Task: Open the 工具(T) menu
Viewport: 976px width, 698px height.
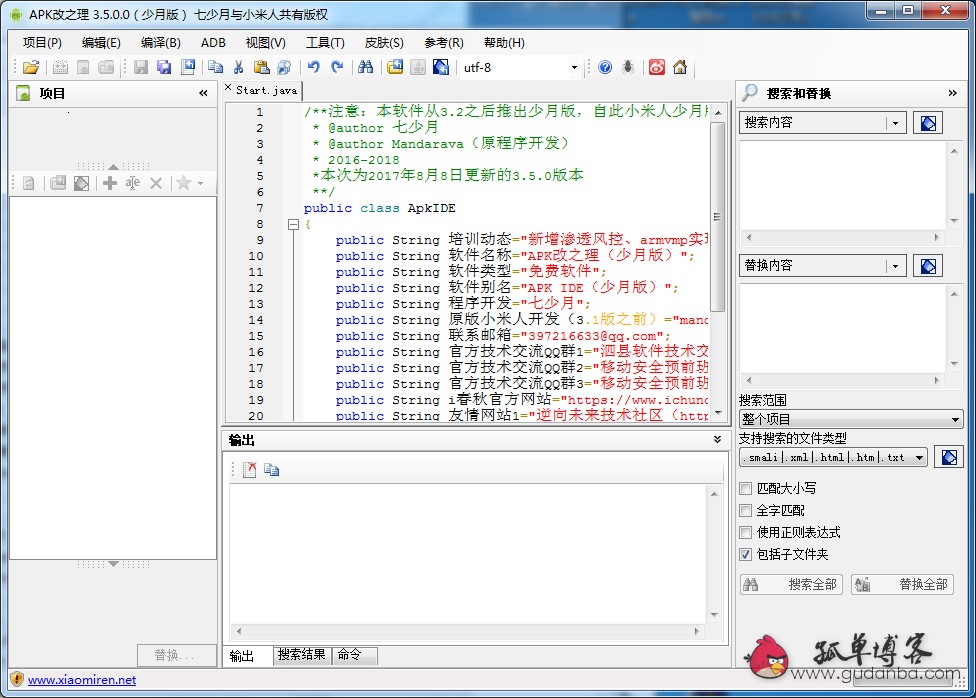Action: click(x=325, y=43)
